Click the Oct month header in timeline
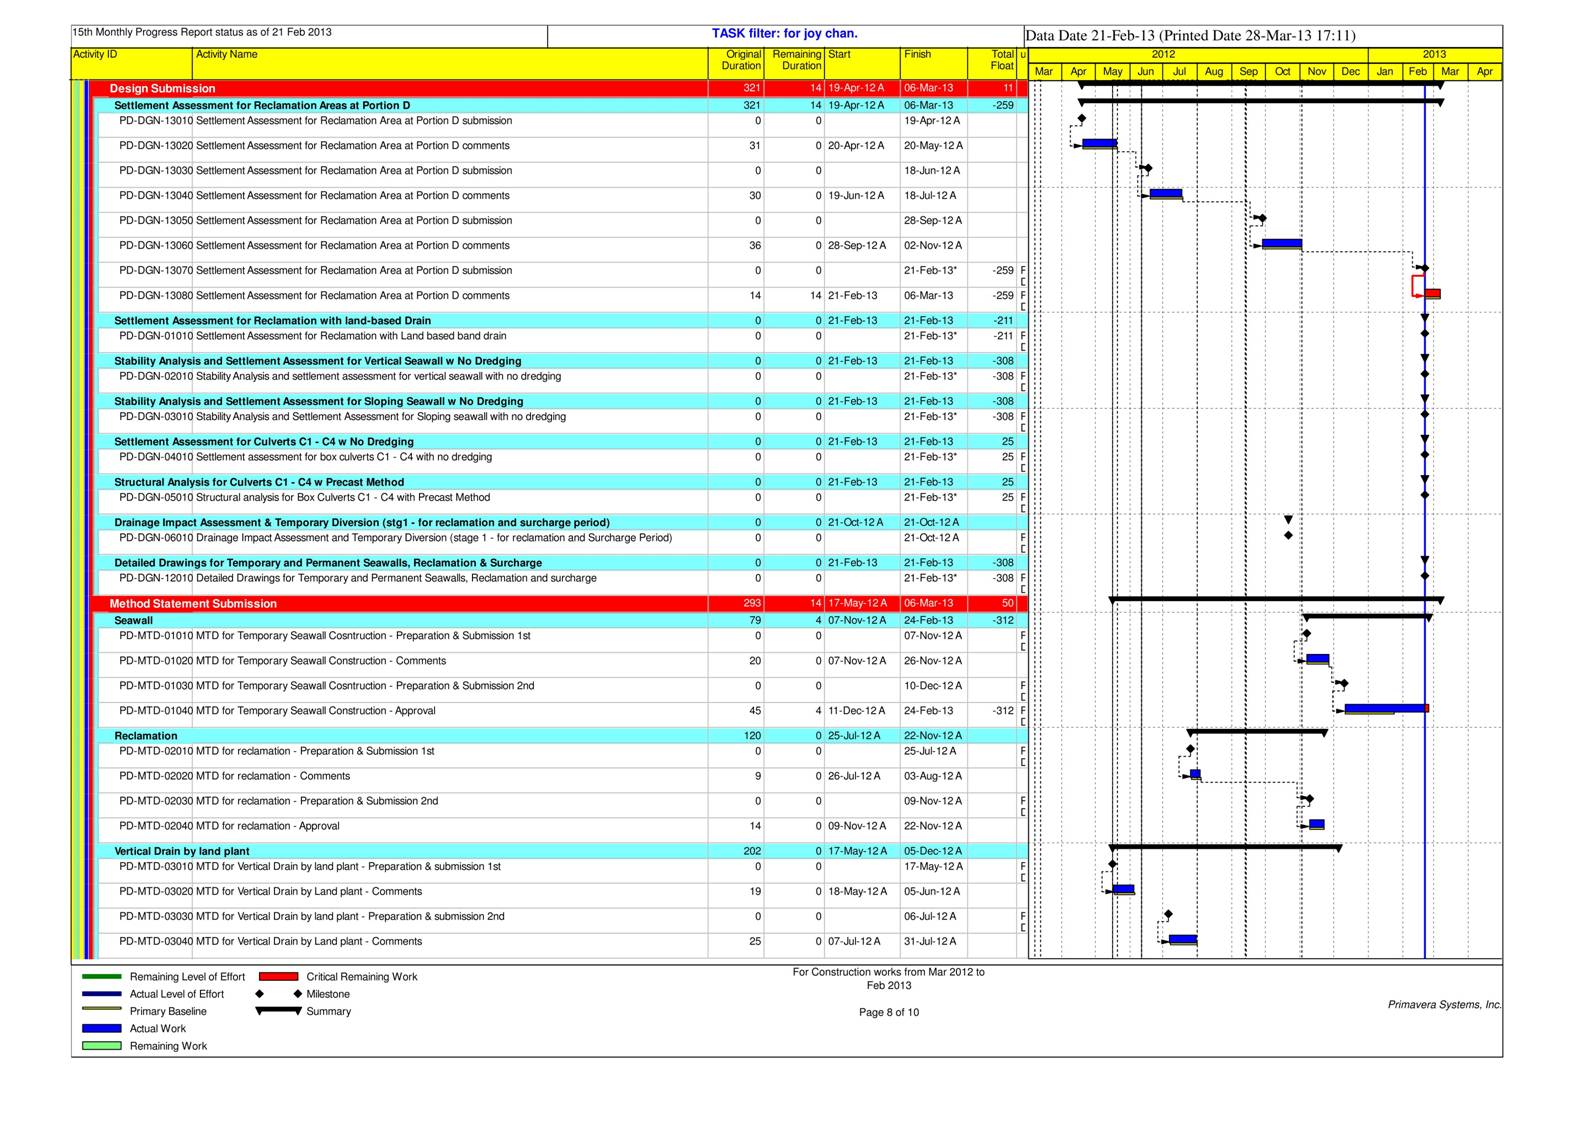Viewport: 1588px width, 1123px height. (1282, 71)
